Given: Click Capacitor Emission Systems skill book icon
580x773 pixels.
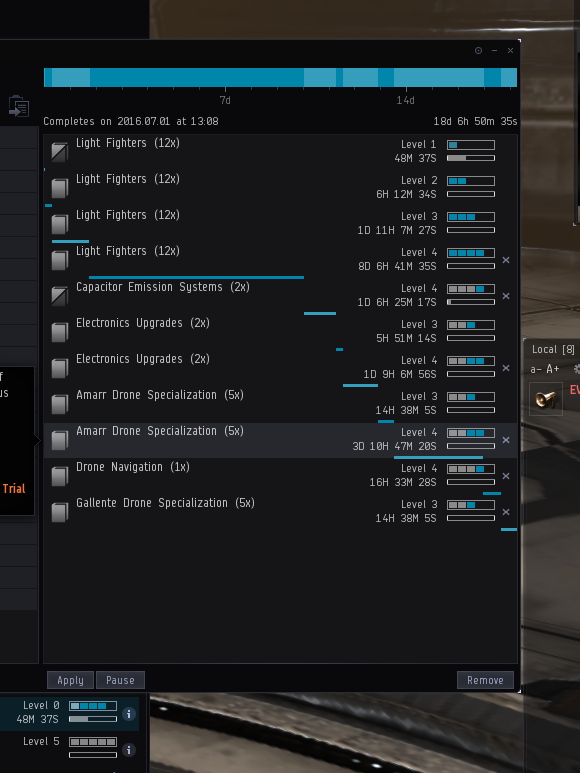Looking at the screenshot, I should pos(60,296).
